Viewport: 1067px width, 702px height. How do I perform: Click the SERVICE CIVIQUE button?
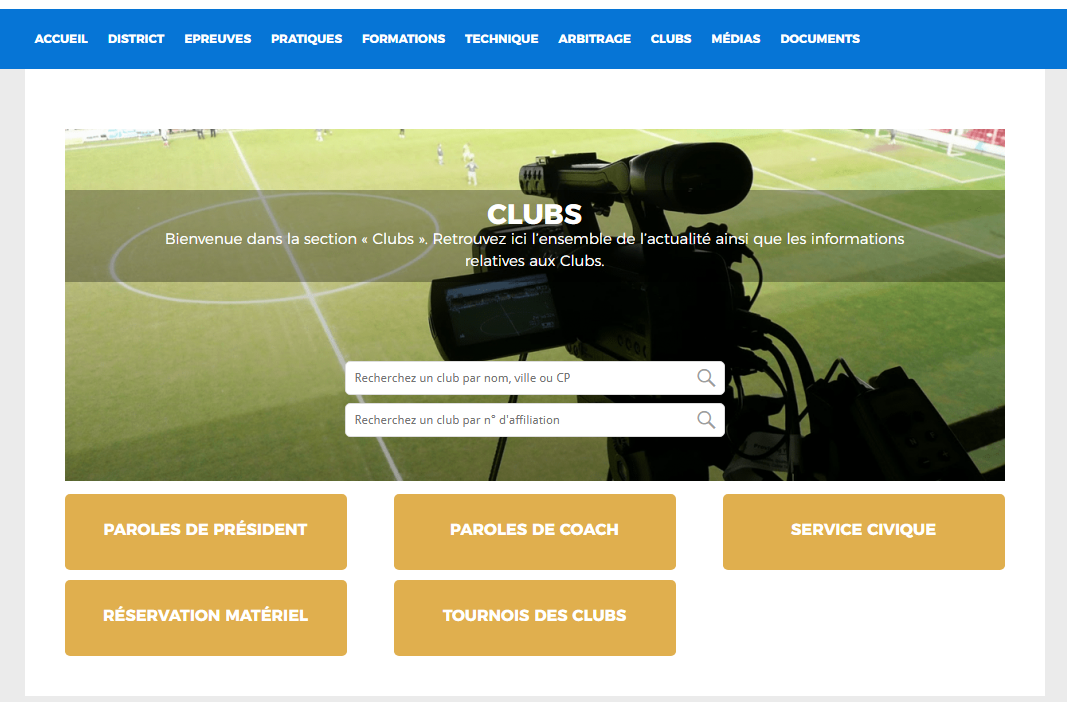coord(864,532)
